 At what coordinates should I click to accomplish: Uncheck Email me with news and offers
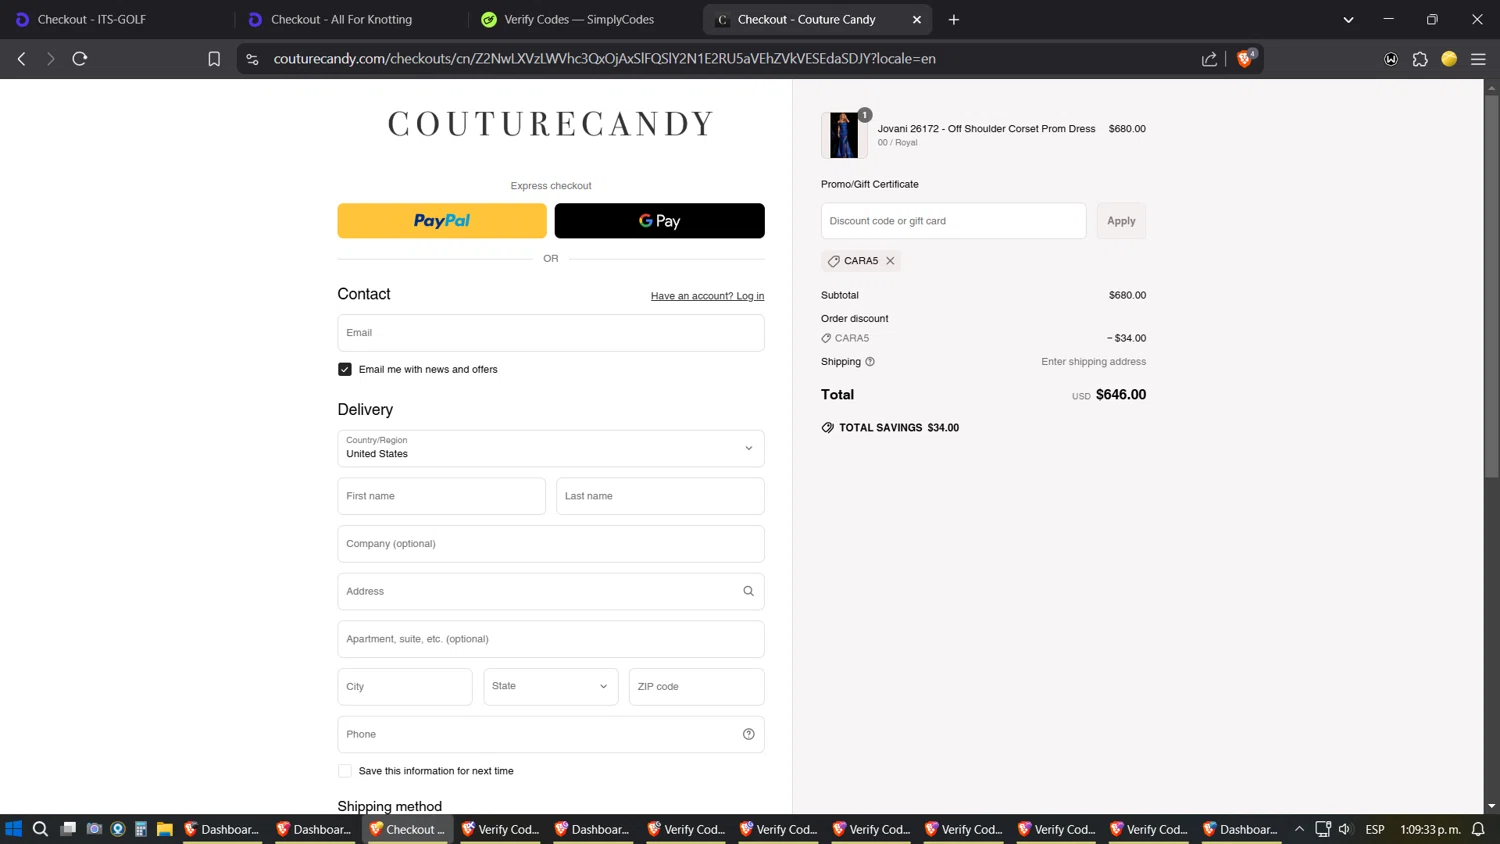(x=345, y=369)
